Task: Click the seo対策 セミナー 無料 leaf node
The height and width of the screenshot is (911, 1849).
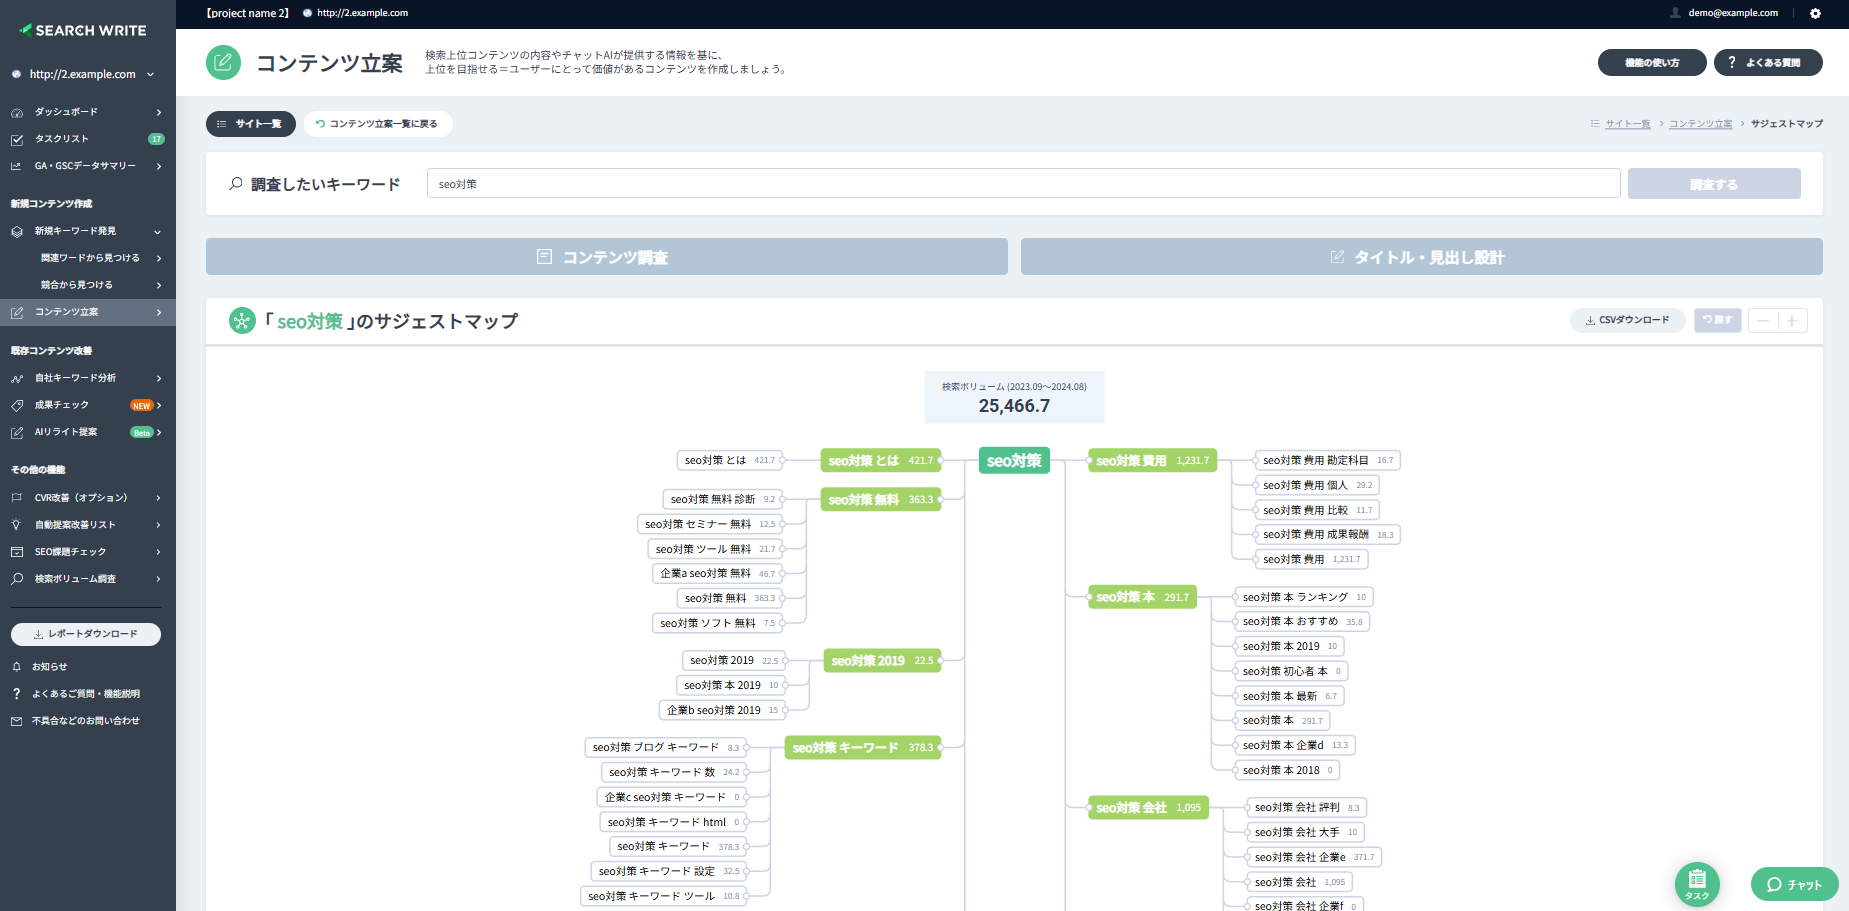Action: (x=709, y=524)
